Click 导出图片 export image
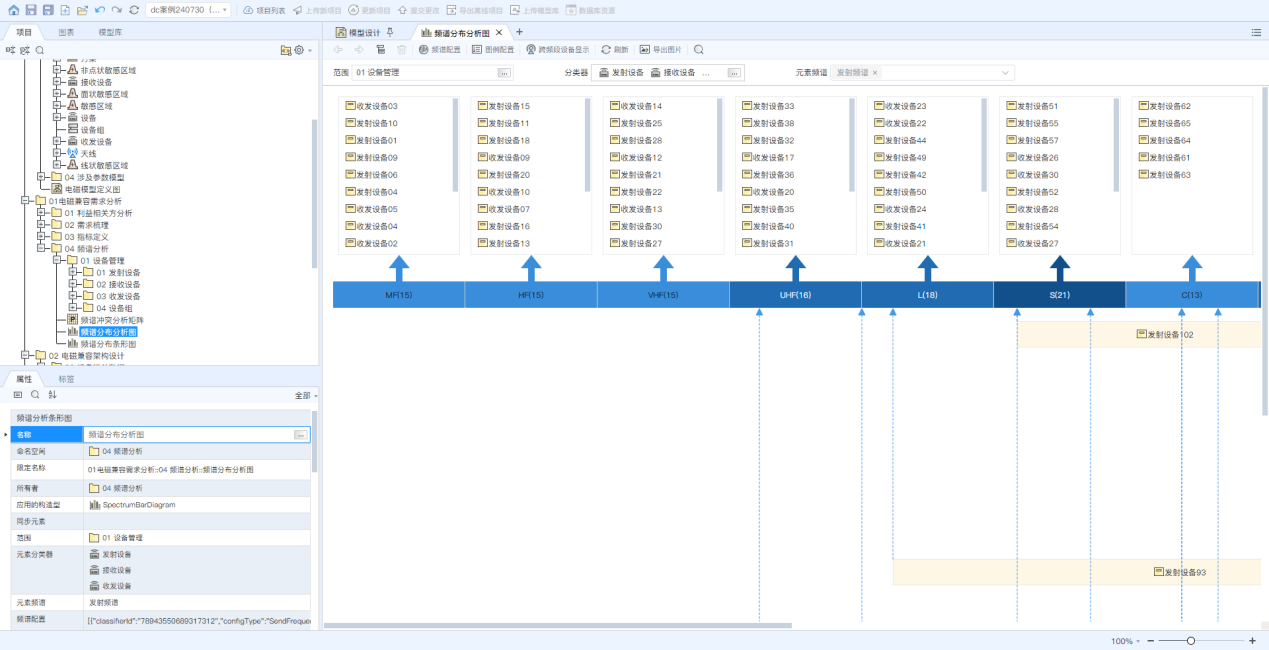This screenshot has height=650, width=1269. pyautogui.click(x=661, y=49)
